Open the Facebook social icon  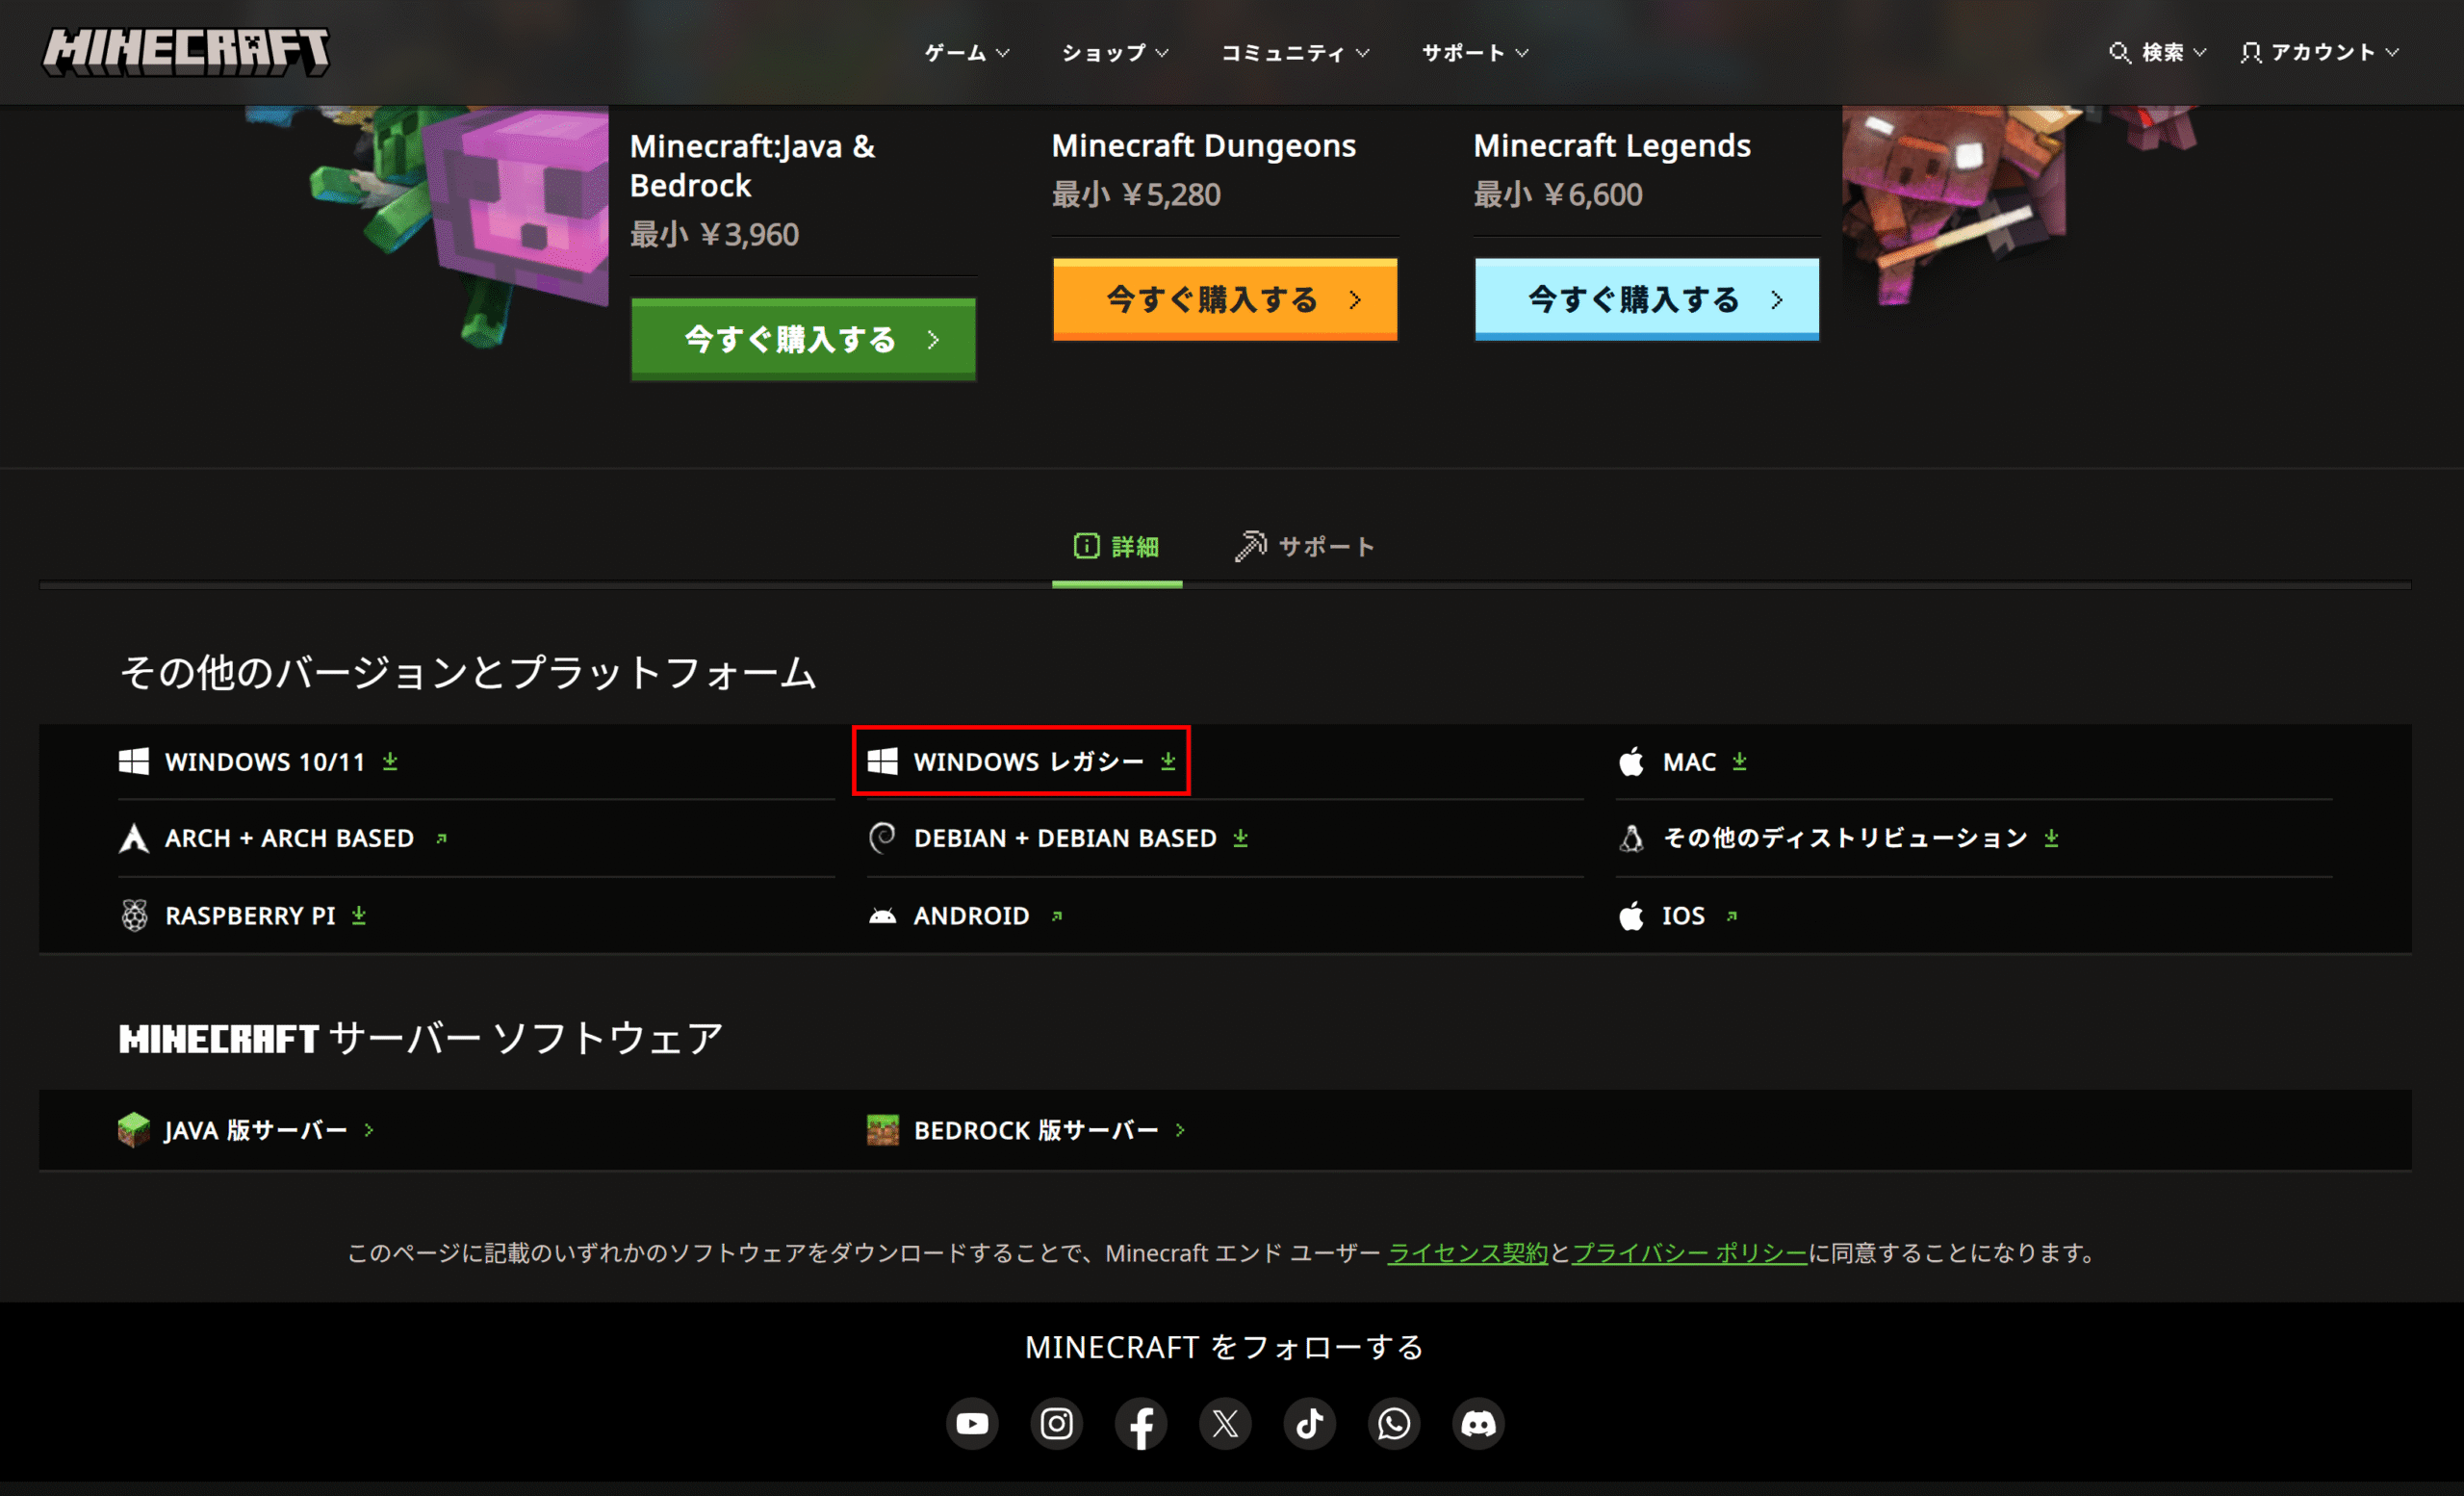pos(1141,1423)
